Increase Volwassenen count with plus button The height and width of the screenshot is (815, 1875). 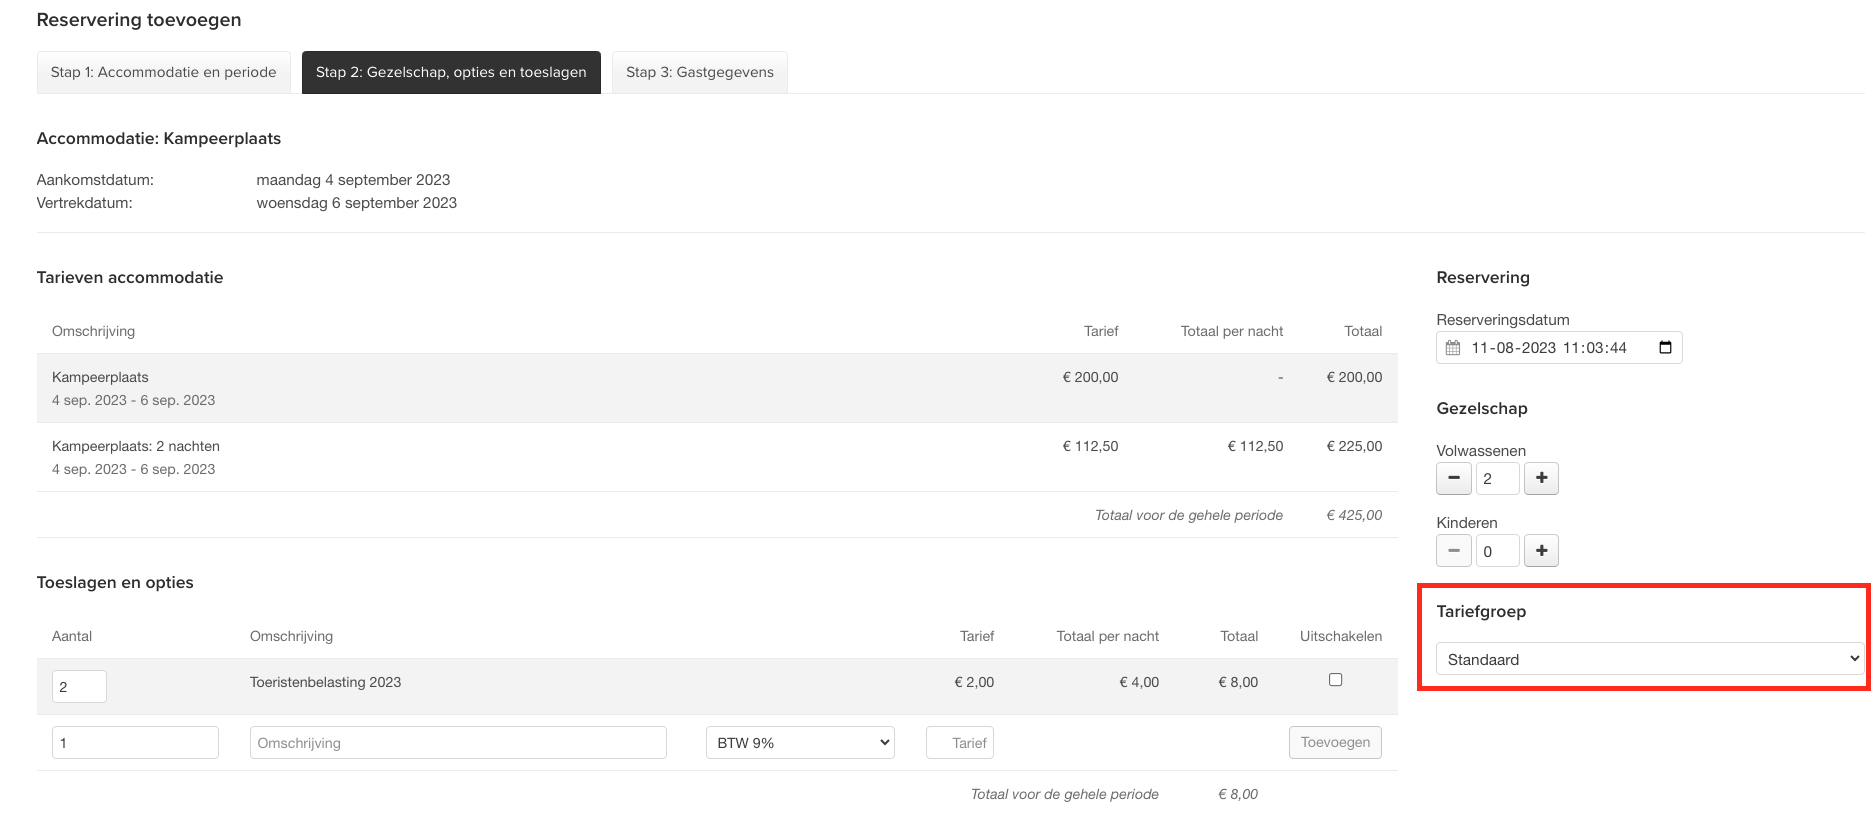[x=1541, y=478]
